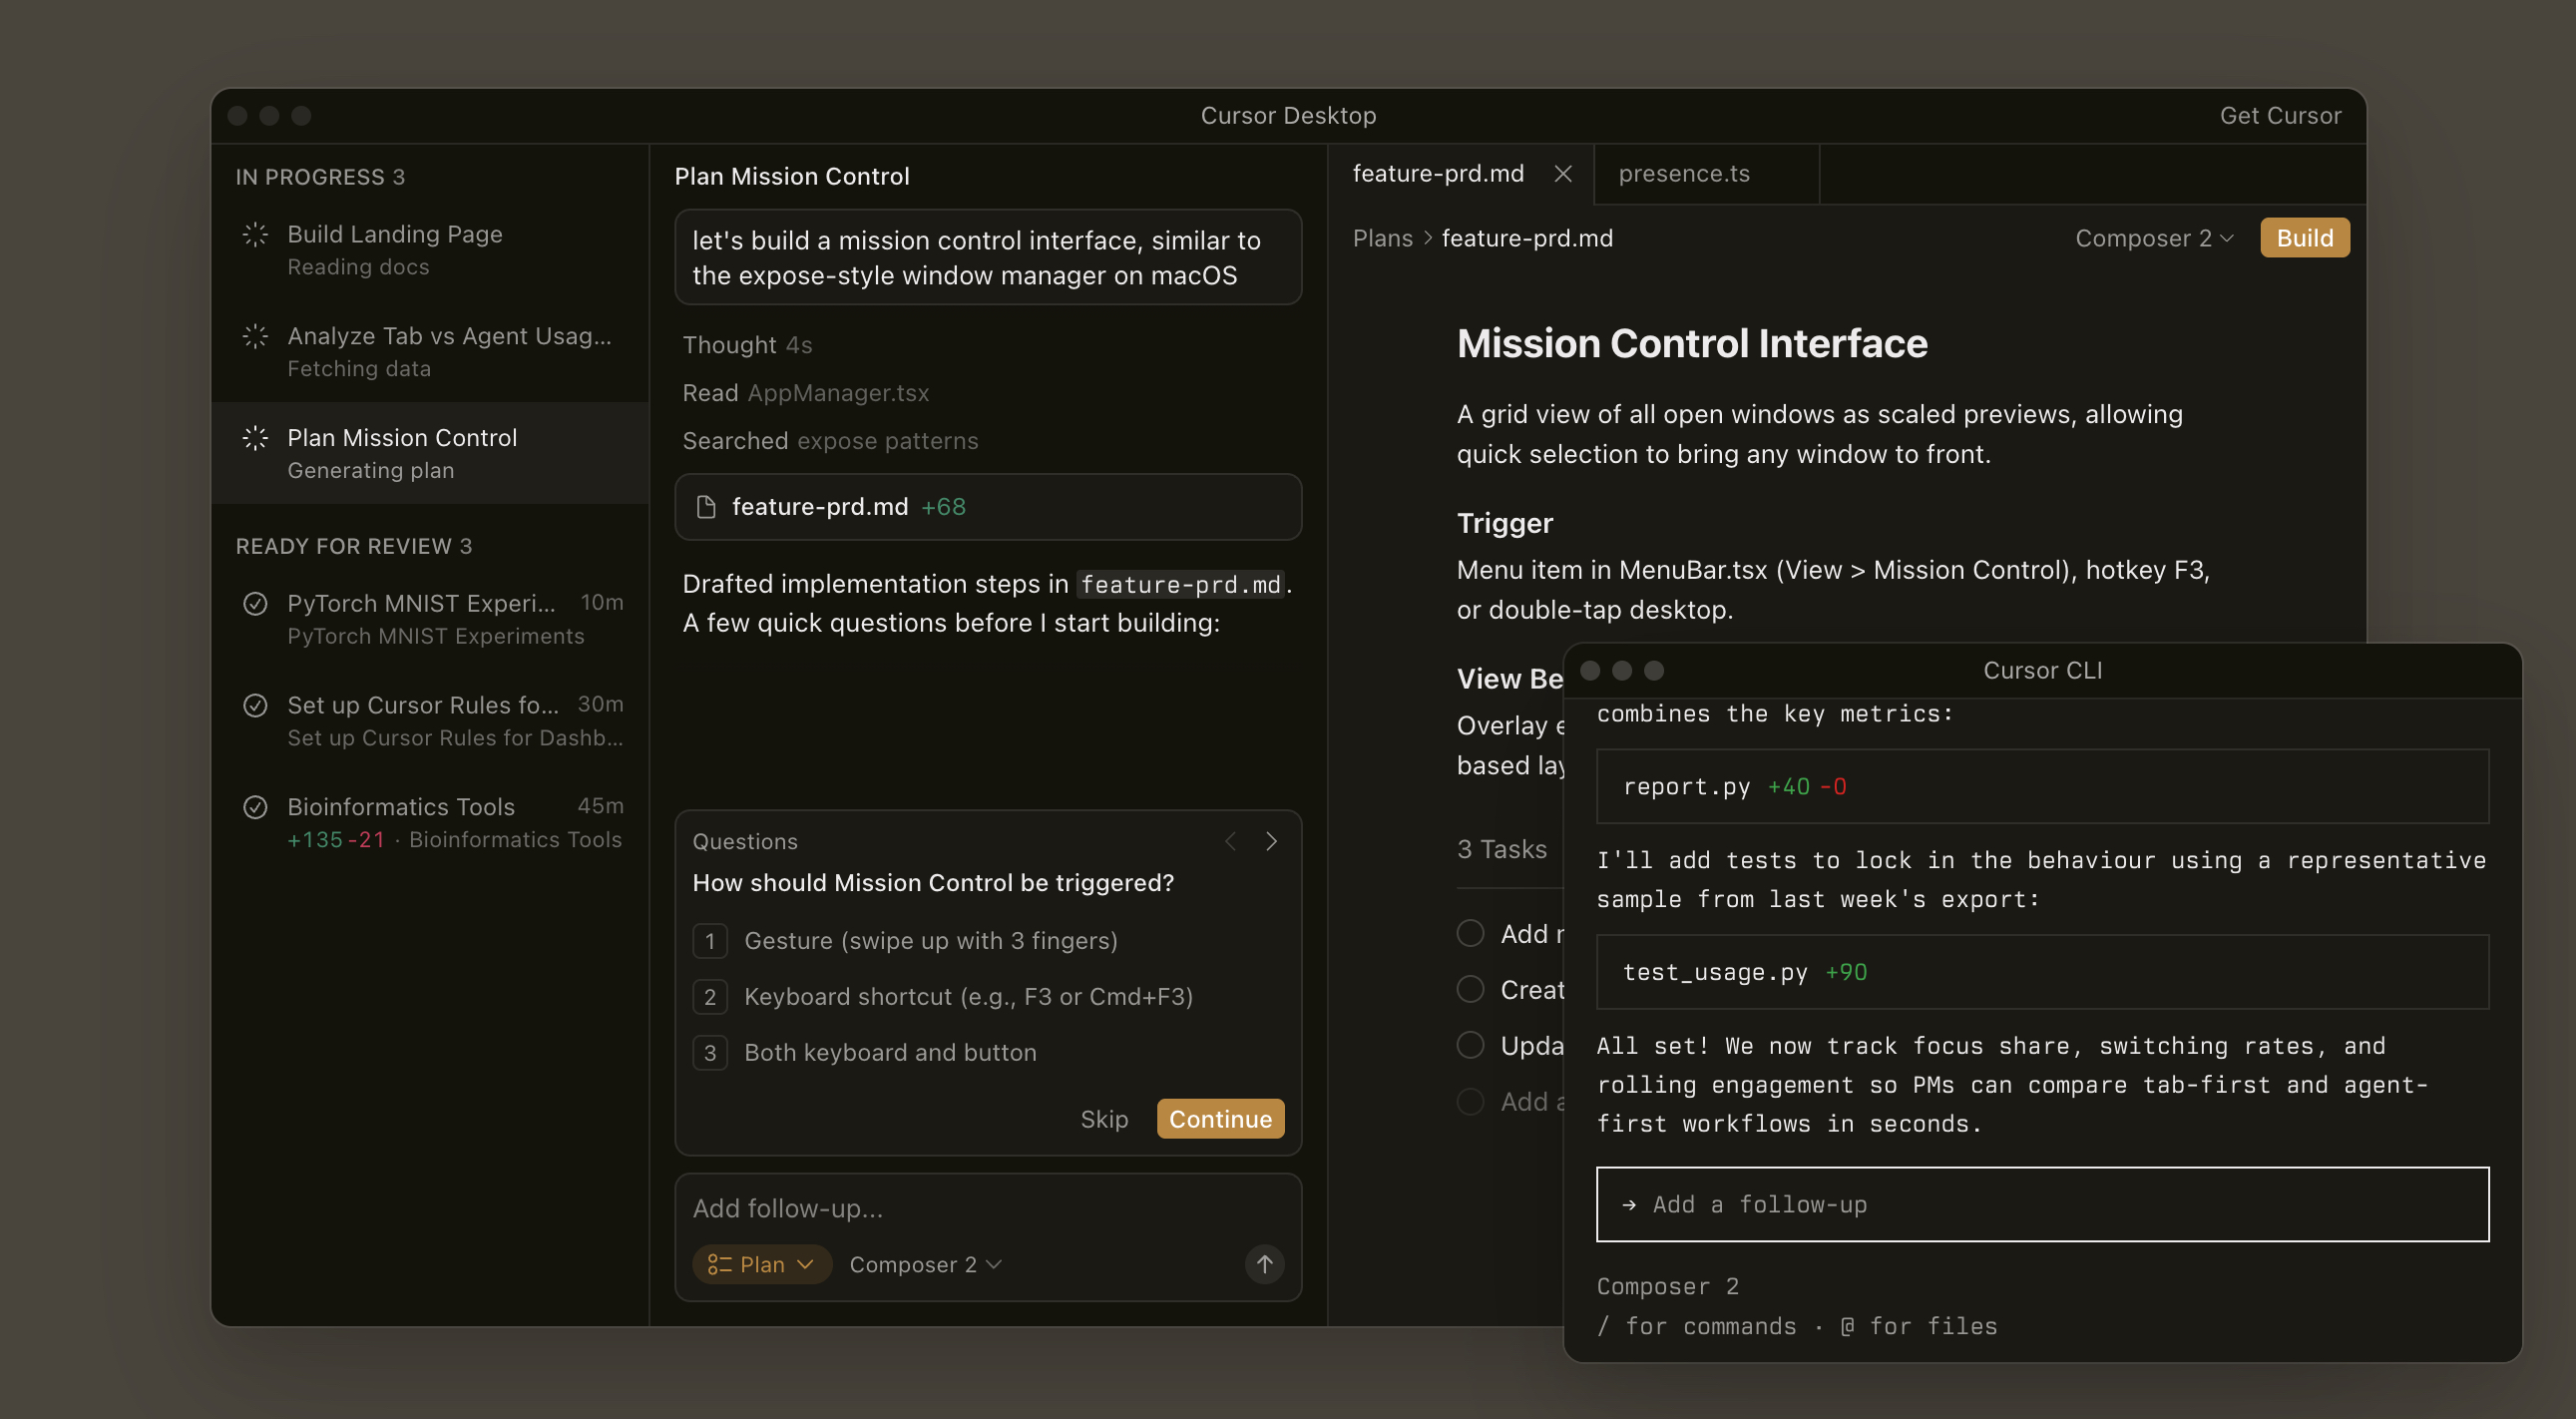Click Skip in the Questions panel
The height and width of the screenshot is (1419, 2576).
click(1104, 1119)
